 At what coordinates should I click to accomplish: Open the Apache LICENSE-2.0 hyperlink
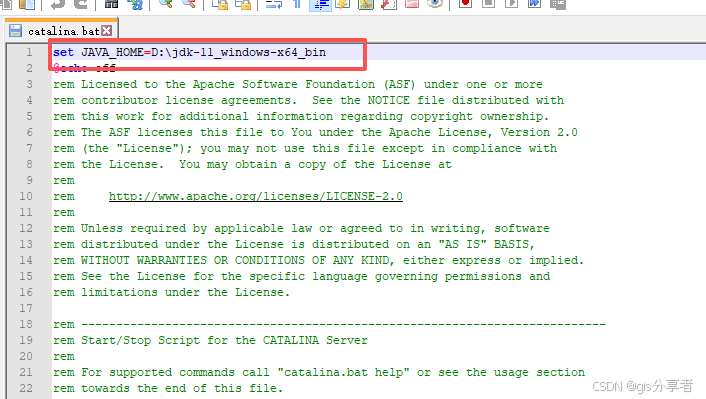point(256,196)
